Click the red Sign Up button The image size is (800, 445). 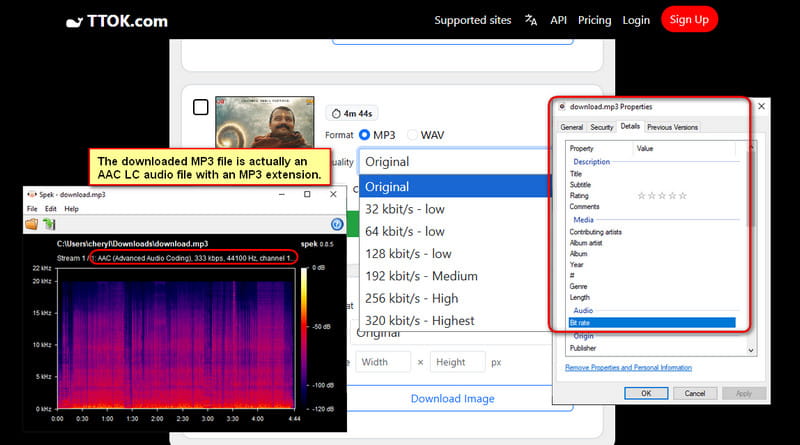click(689, 19)
